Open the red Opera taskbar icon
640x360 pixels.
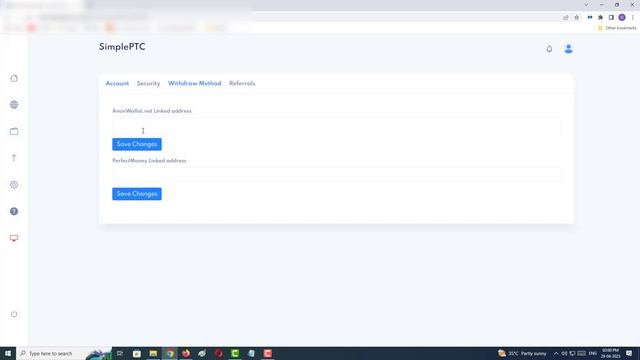(219, 353)
